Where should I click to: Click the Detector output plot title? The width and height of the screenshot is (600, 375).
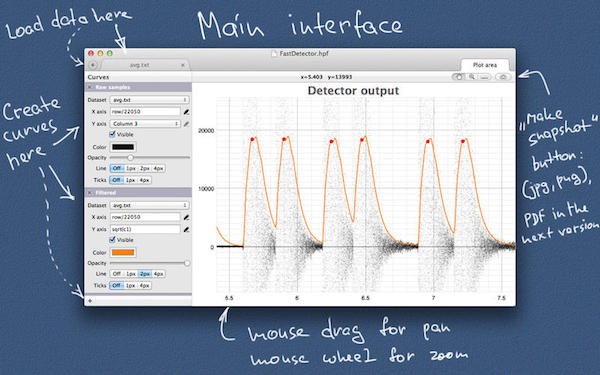(353, 91)
